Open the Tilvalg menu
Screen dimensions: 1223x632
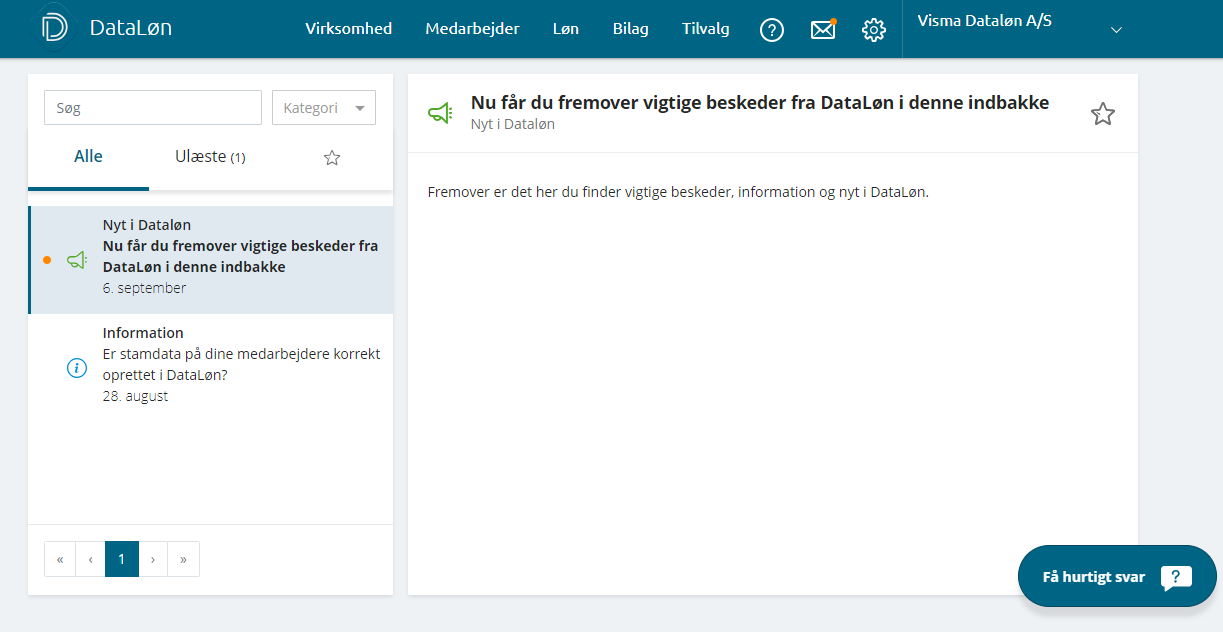tap(706, 29)
